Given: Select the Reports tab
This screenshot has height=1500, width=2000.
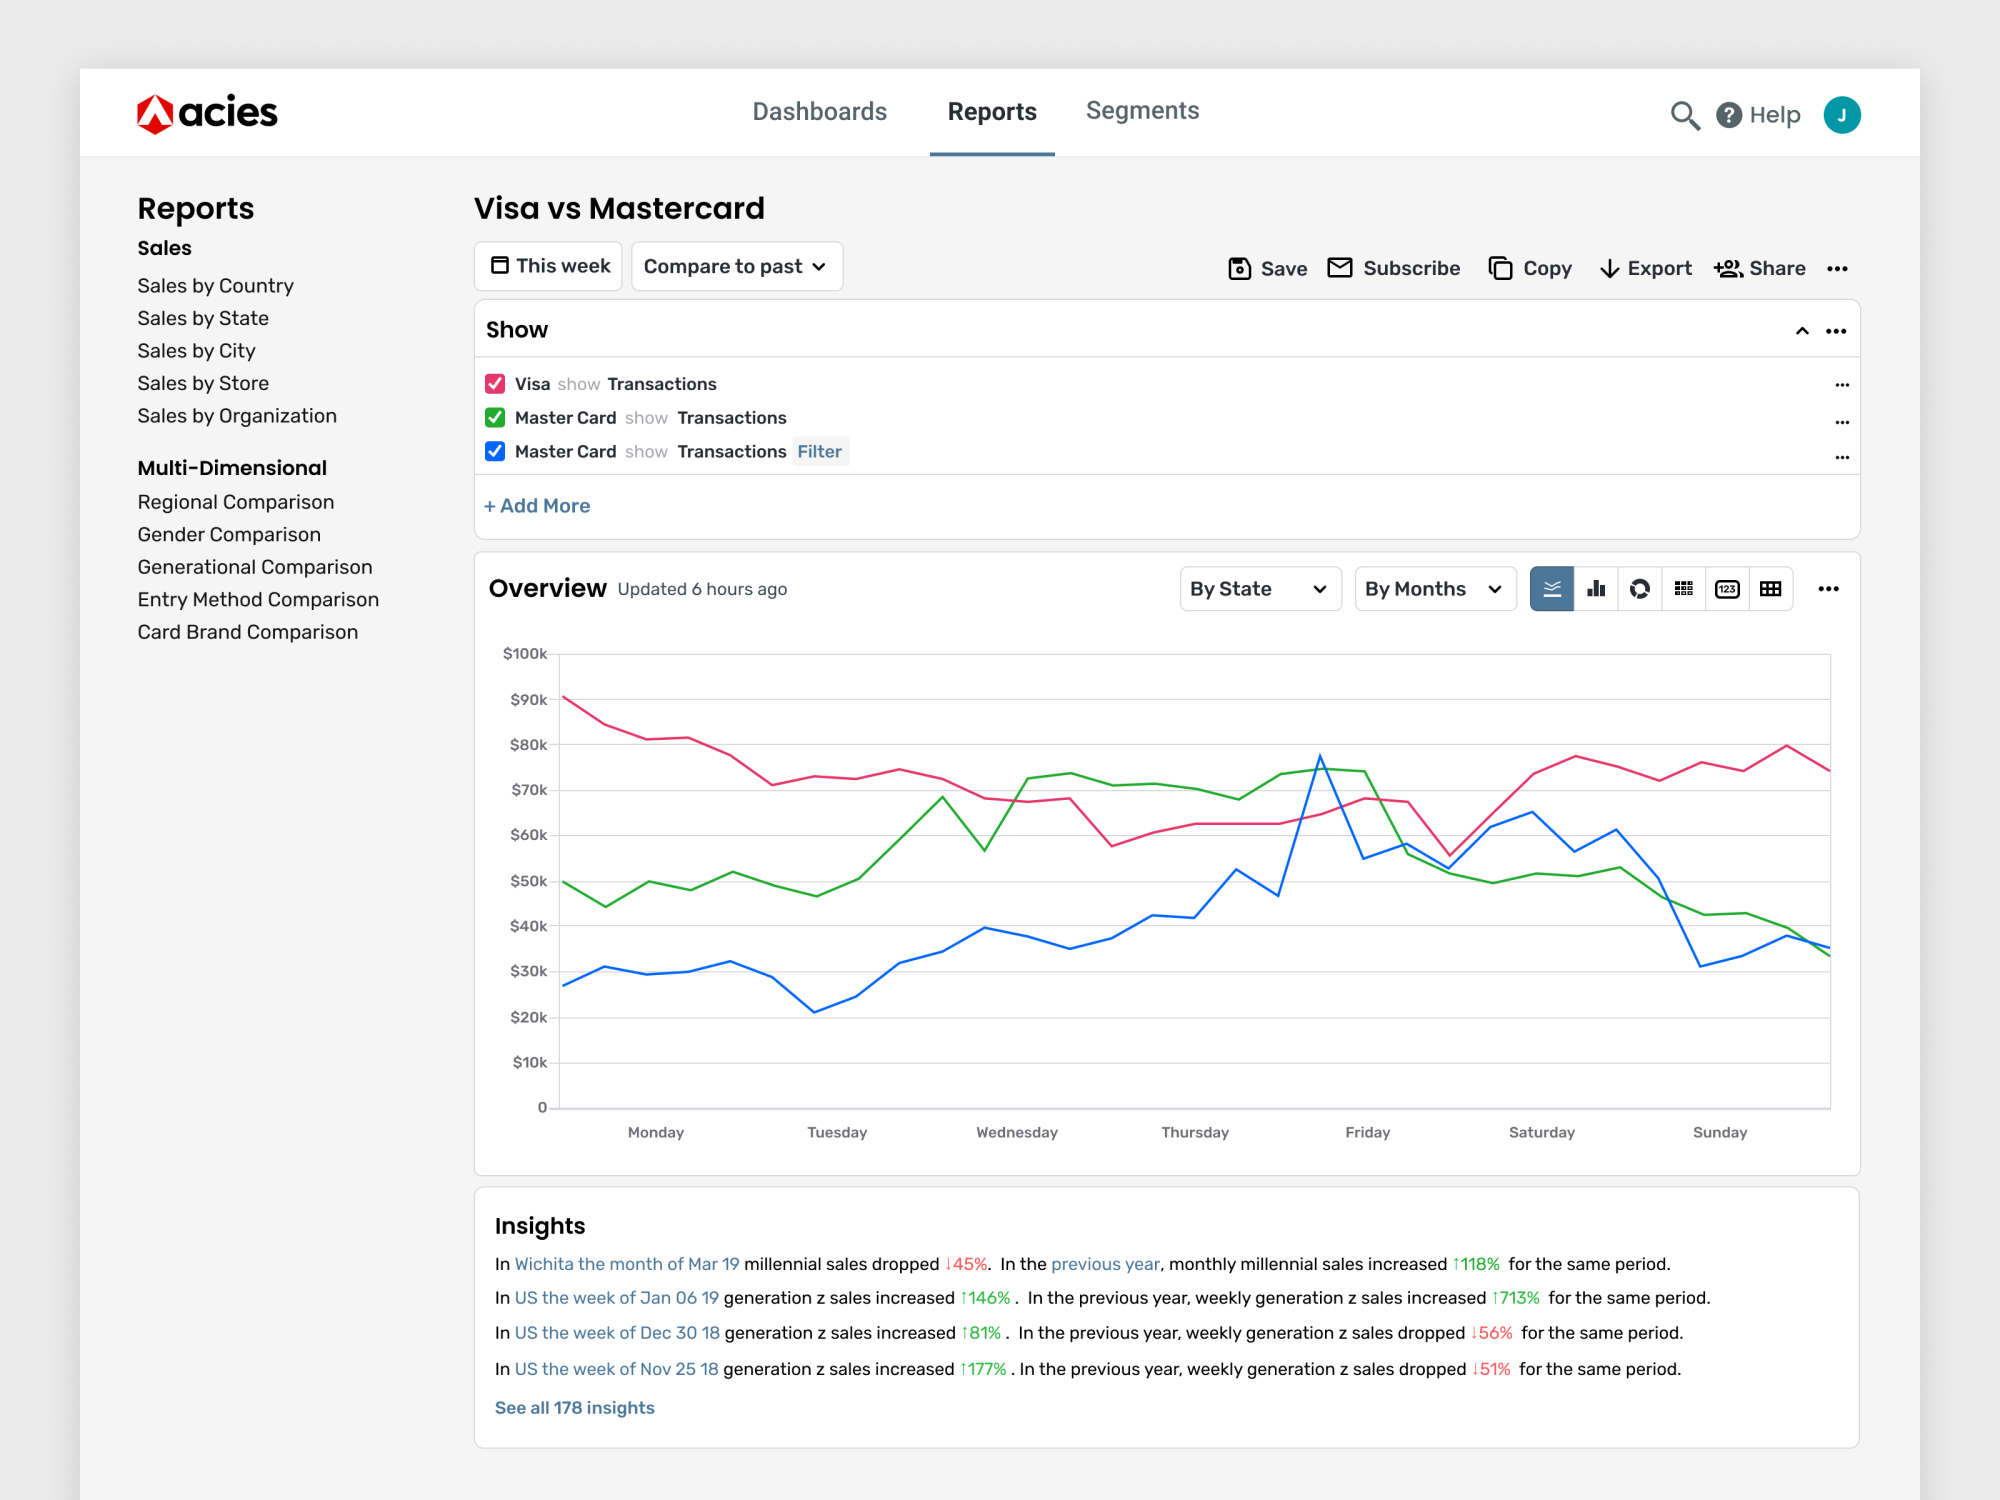Looking at the screenshot, I should point(992,112).
